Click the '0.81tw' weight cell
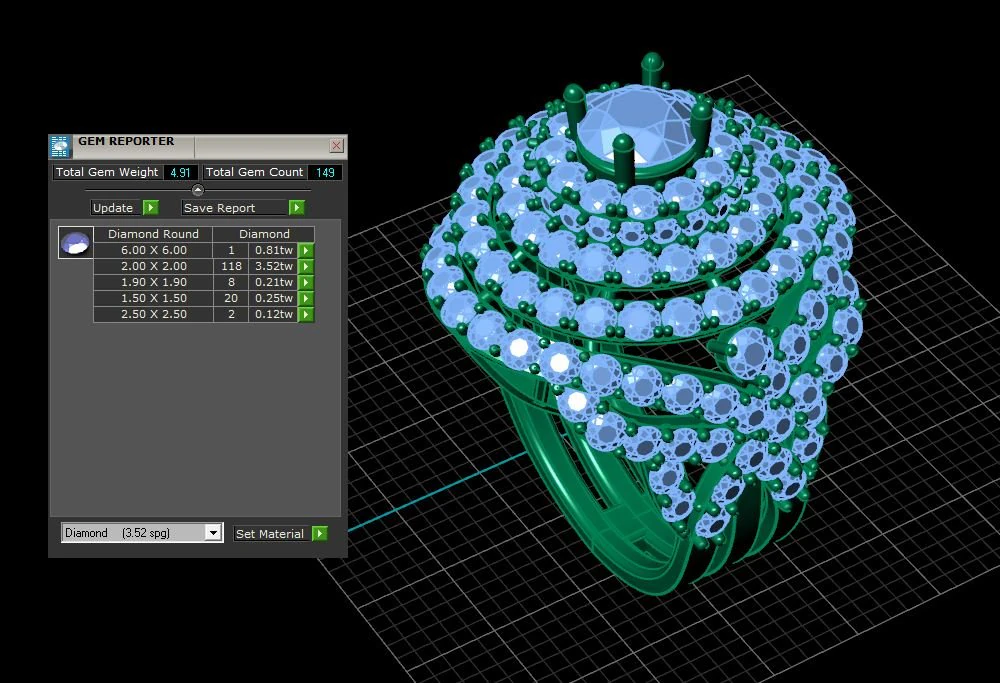 click(274, 251)
